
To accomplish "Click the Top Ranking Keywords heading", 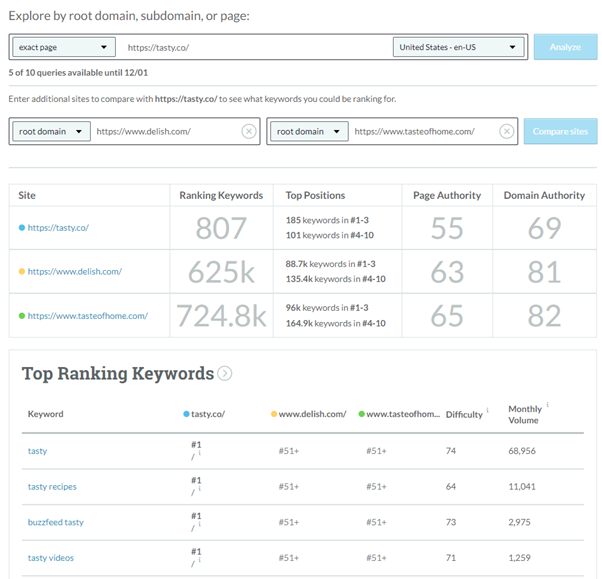I will [x=118, y=374].
